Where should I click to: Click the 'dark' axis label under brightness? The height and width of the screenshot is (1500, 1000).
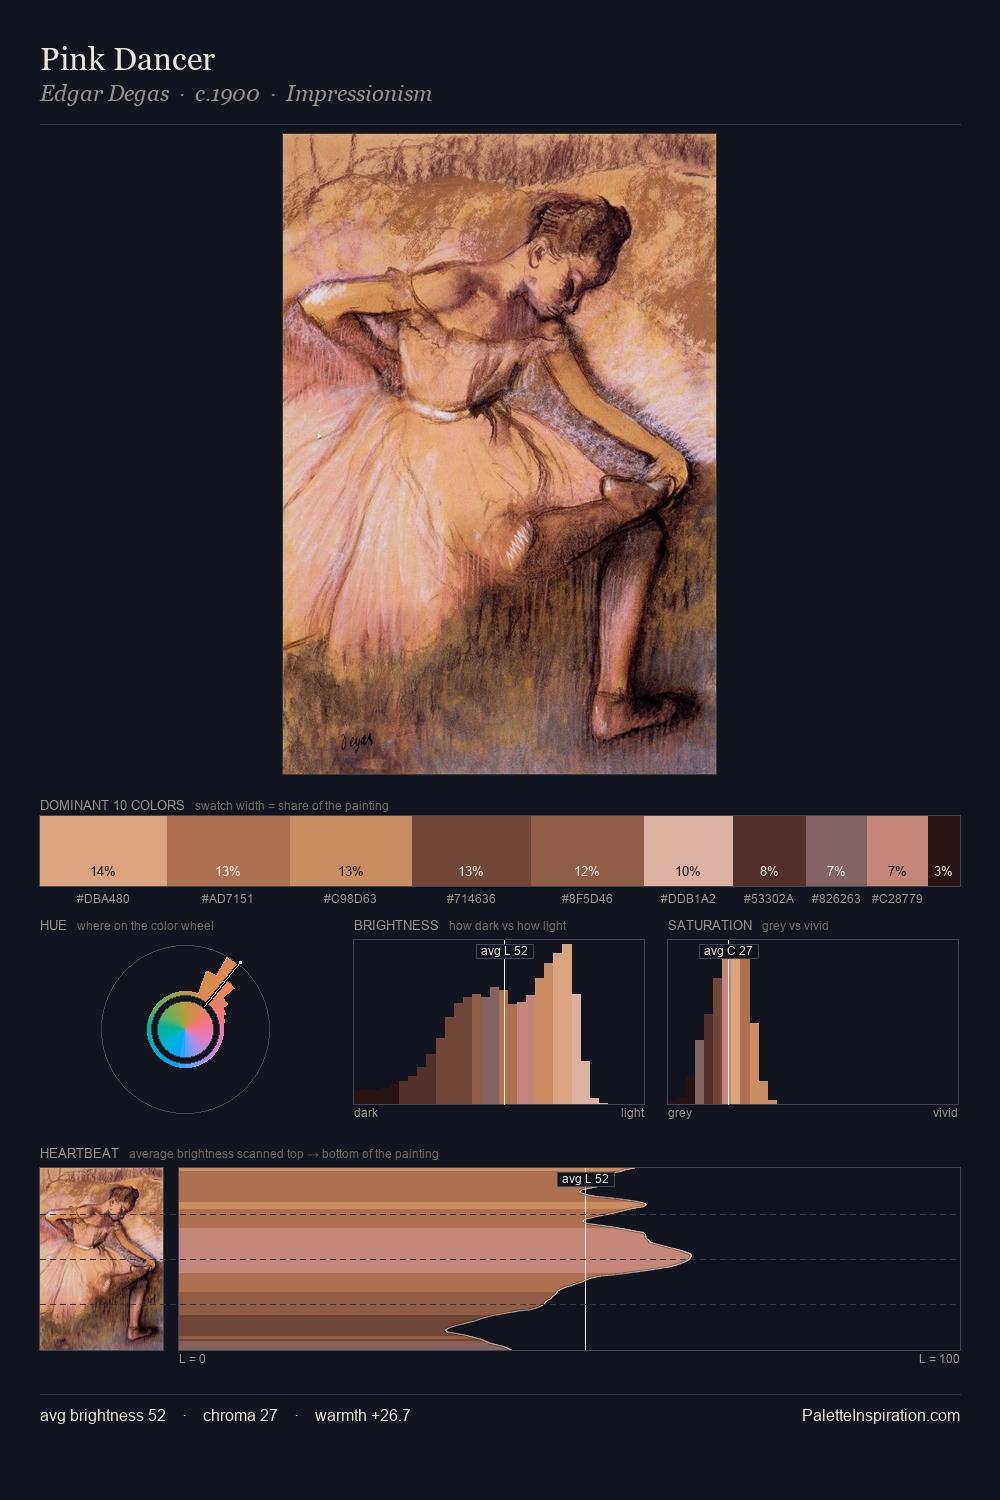pos(366,1113)
